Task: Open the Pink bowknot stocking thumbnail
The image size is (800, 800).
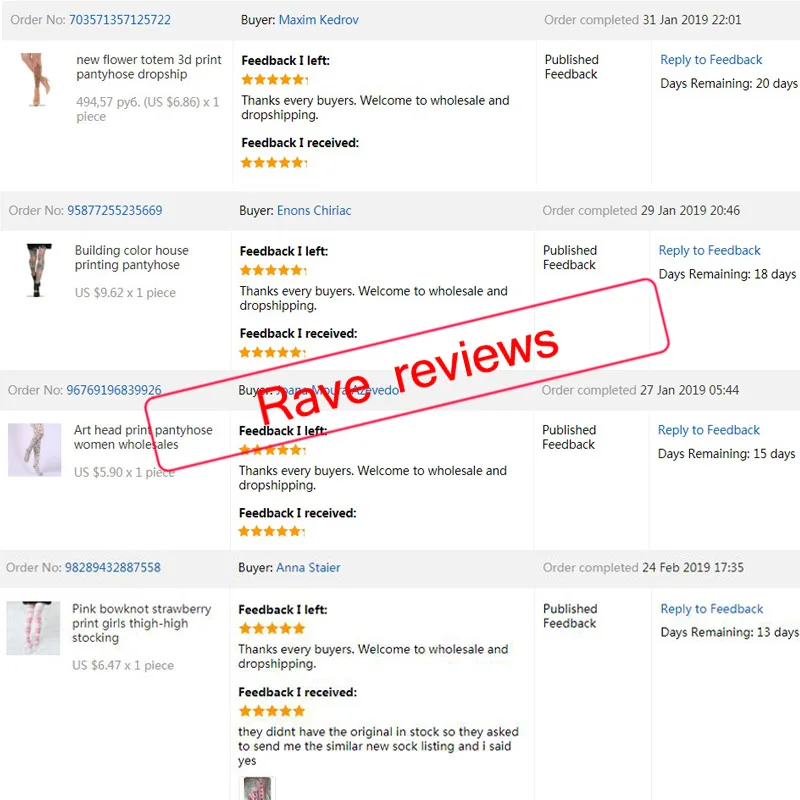Action: 33,628
